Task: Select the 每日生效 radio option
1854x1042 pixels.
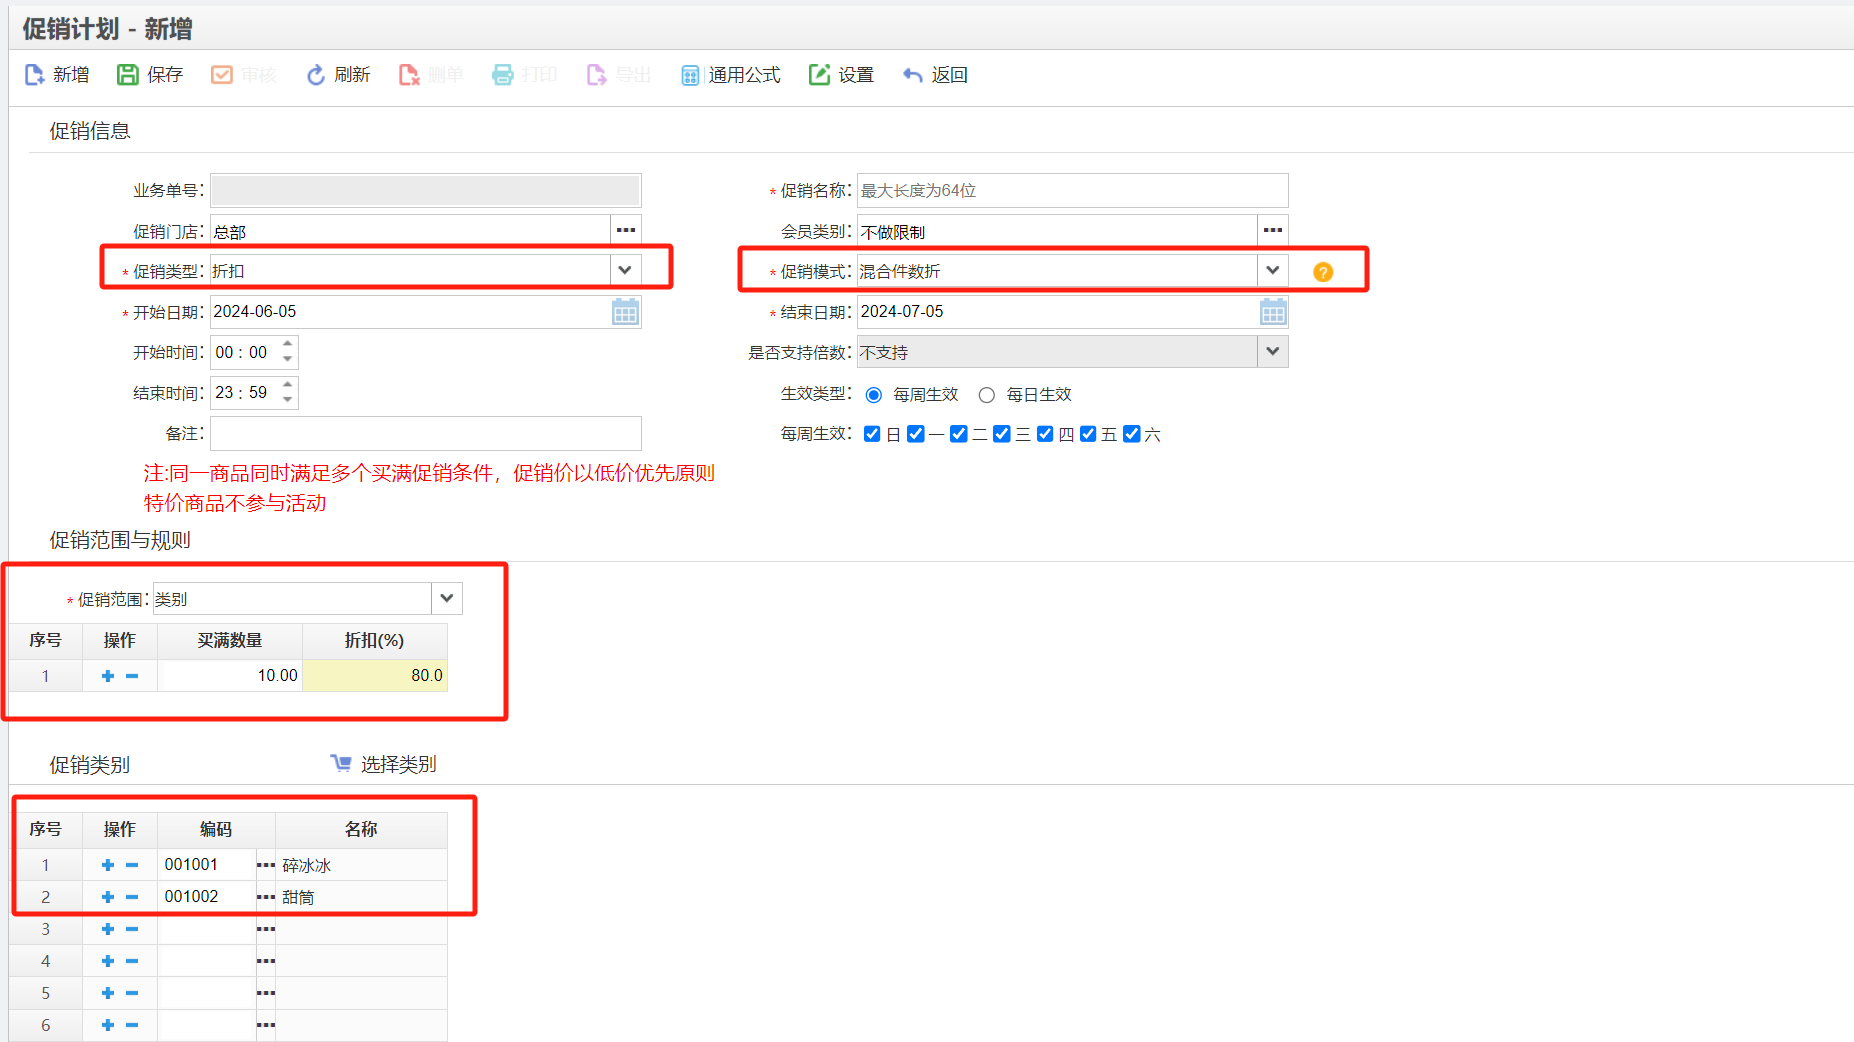Action: [987, 395]
